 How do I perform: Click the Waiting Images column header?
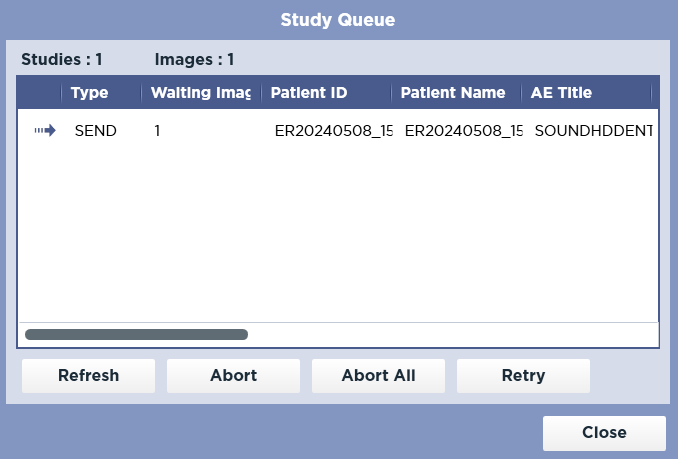point(200,93)
